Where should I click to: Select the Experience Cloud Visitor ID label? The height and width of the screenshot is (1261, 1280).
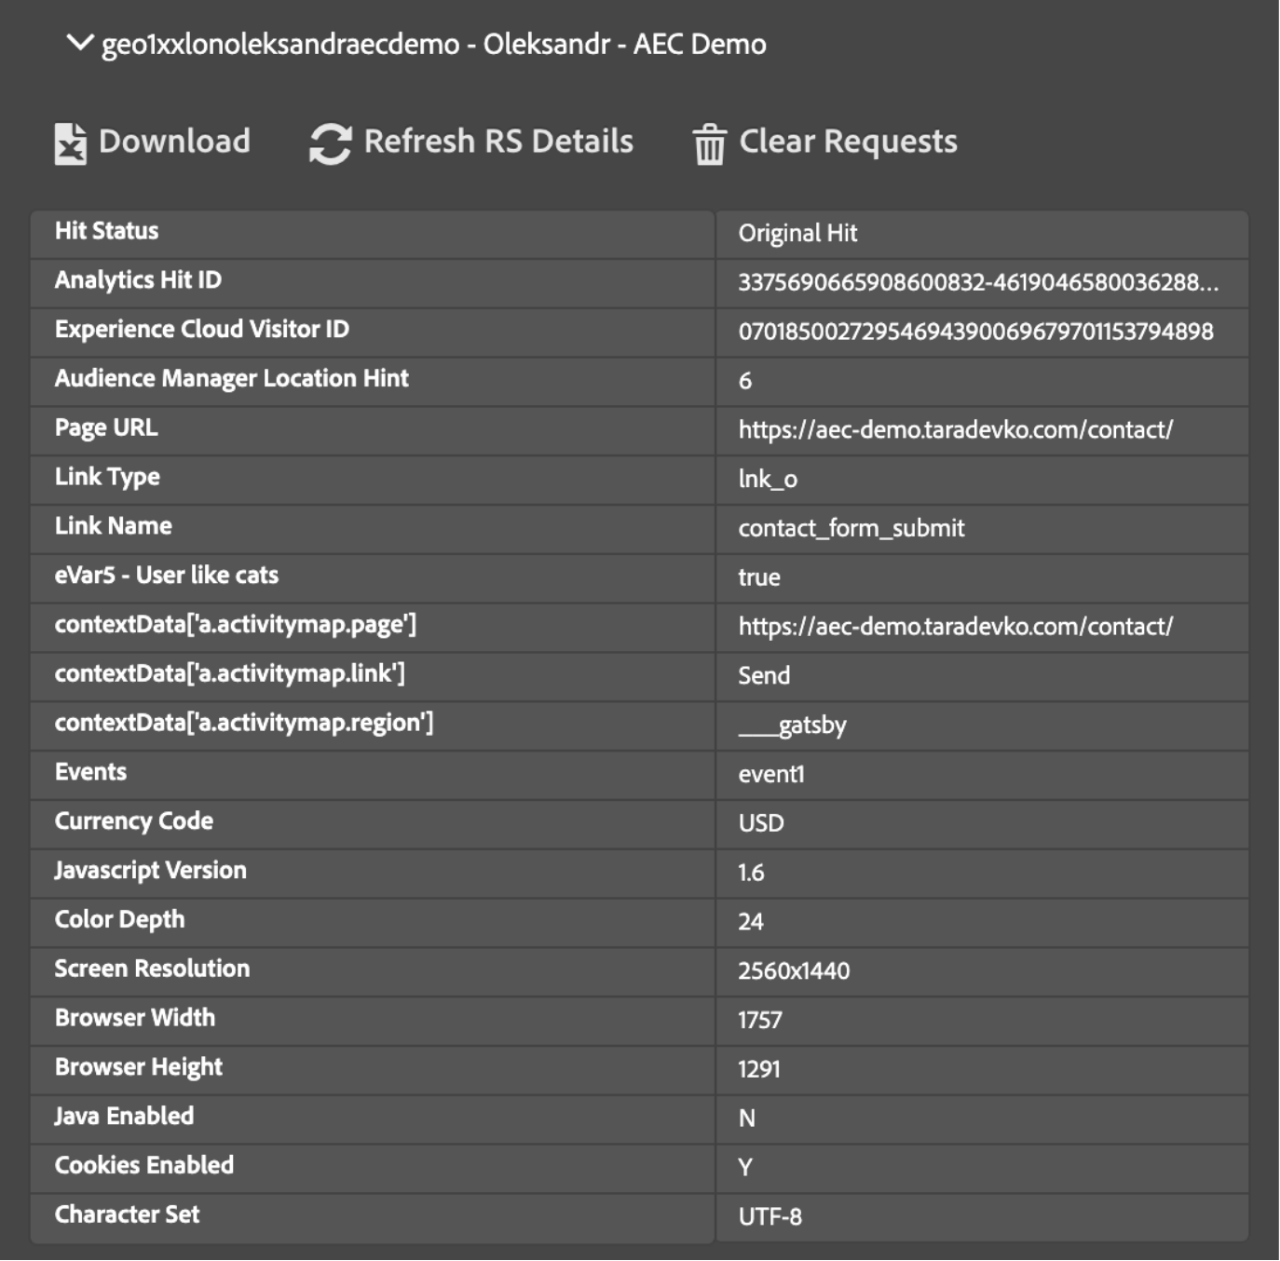[202, 329]
